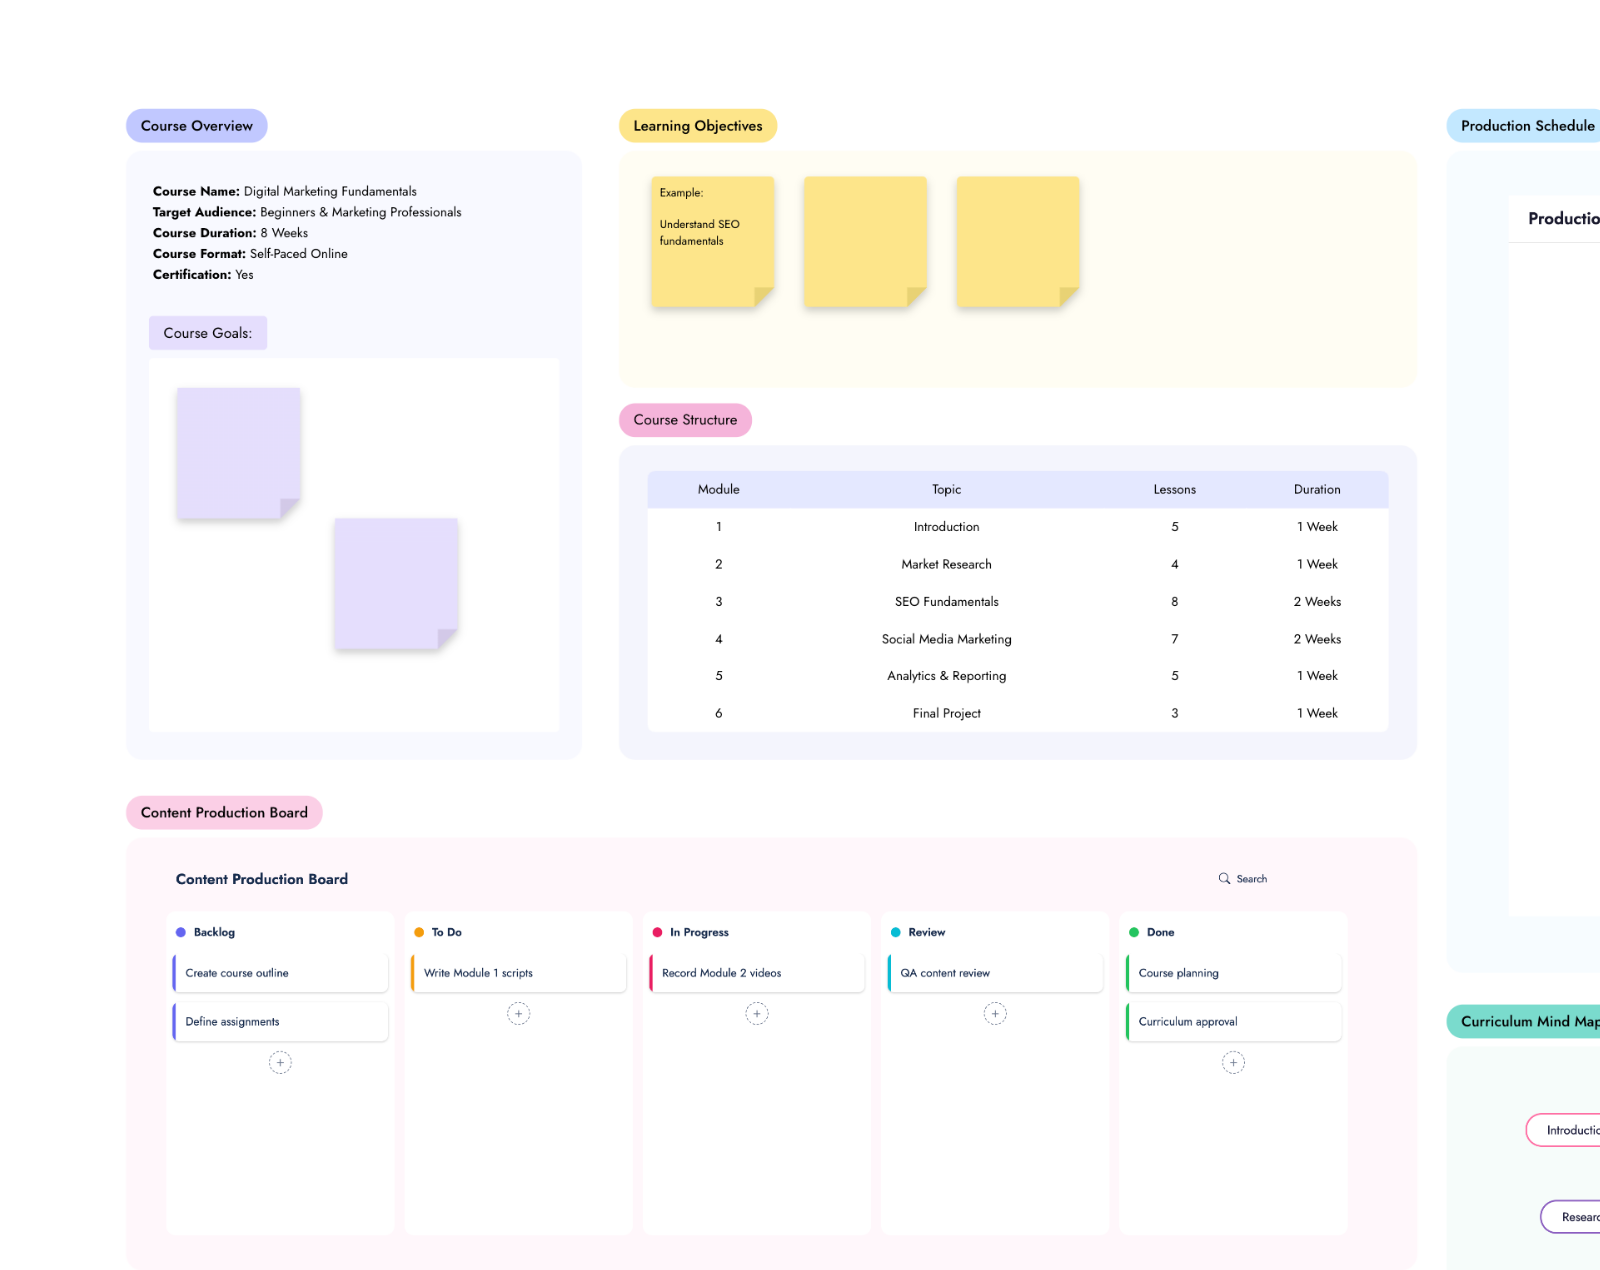Add a card under Backlog column
The height and width of the screenshot is (1270, 1600).
point(280,1063)
